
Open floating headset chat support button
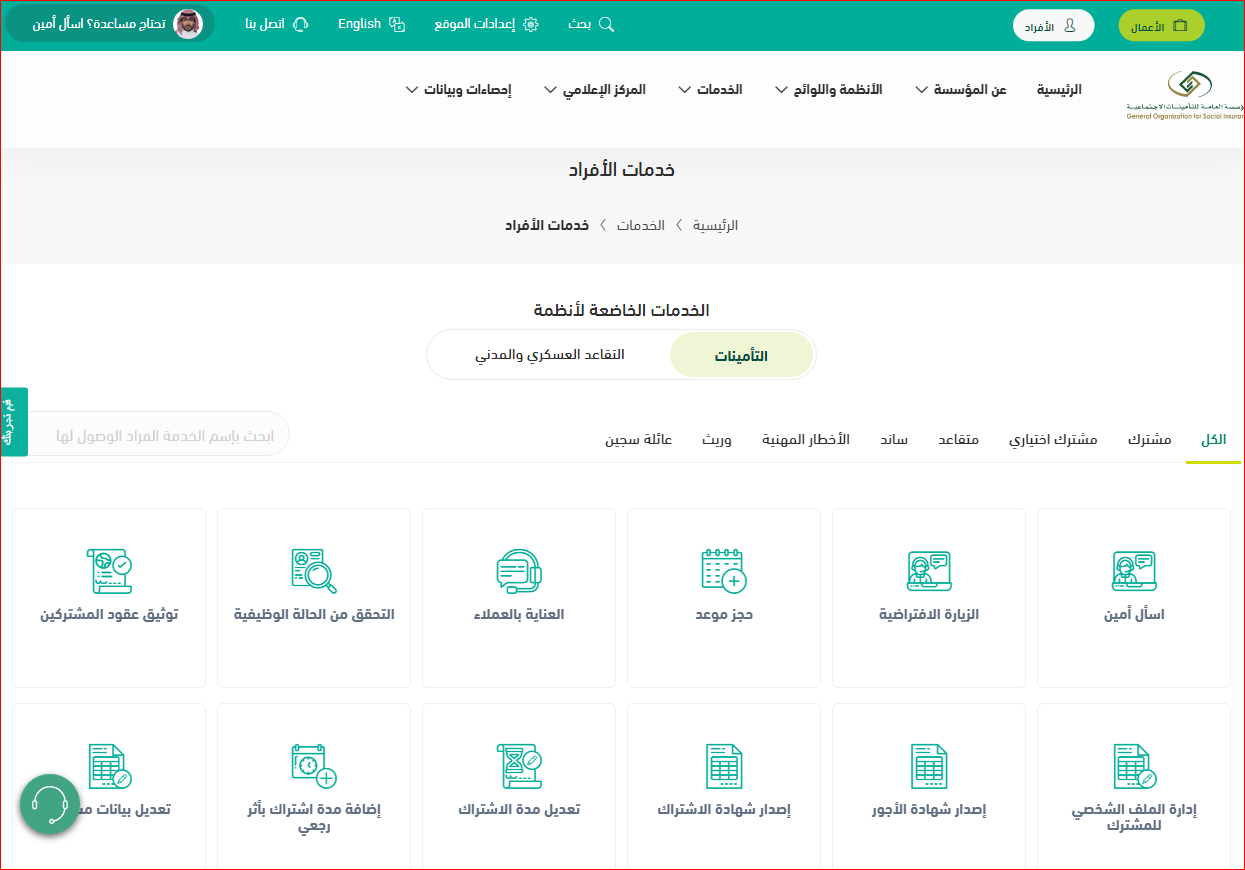coord(50,803)
